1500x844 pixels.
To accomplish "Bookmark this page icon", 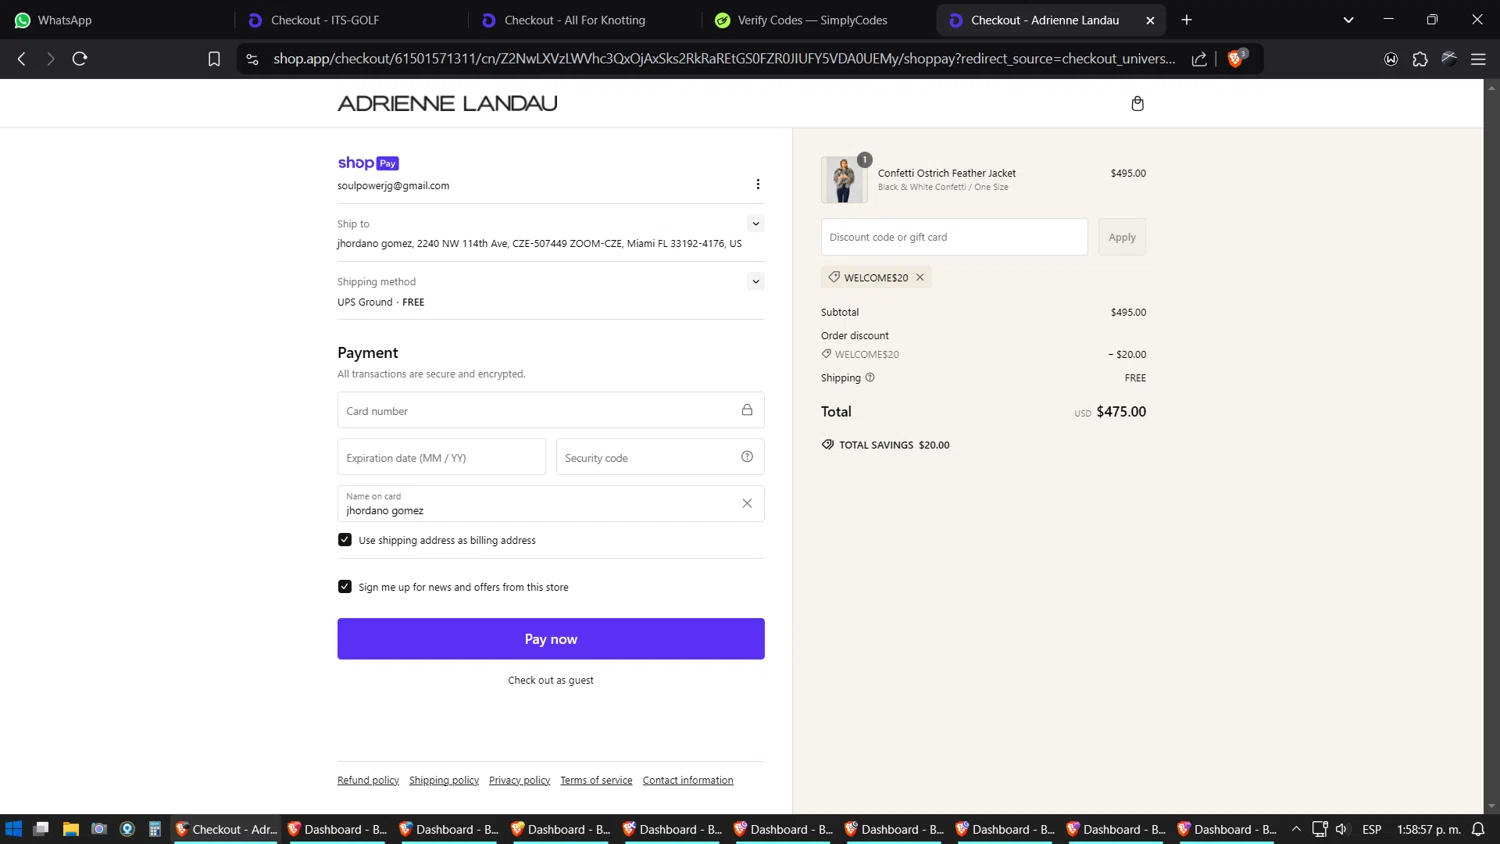I will coord(214,59).
